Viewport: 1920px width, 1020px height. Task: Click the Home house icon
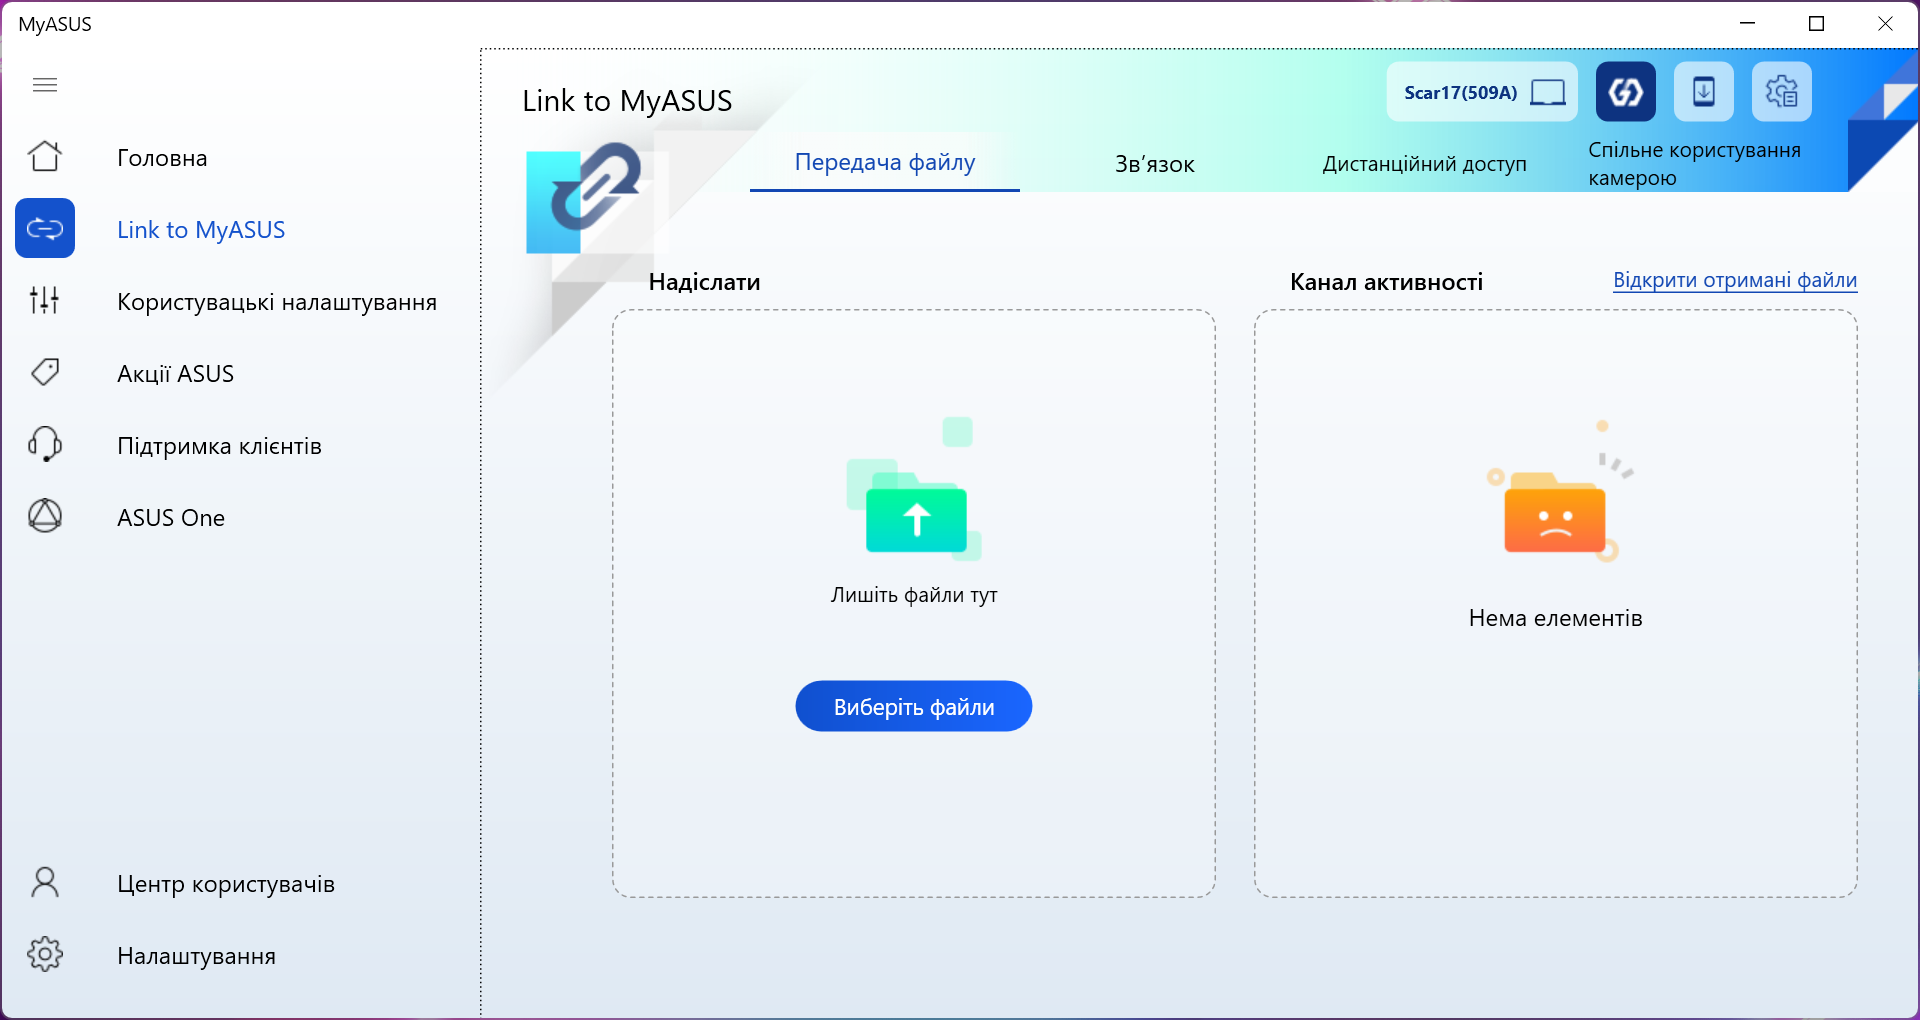45,157
